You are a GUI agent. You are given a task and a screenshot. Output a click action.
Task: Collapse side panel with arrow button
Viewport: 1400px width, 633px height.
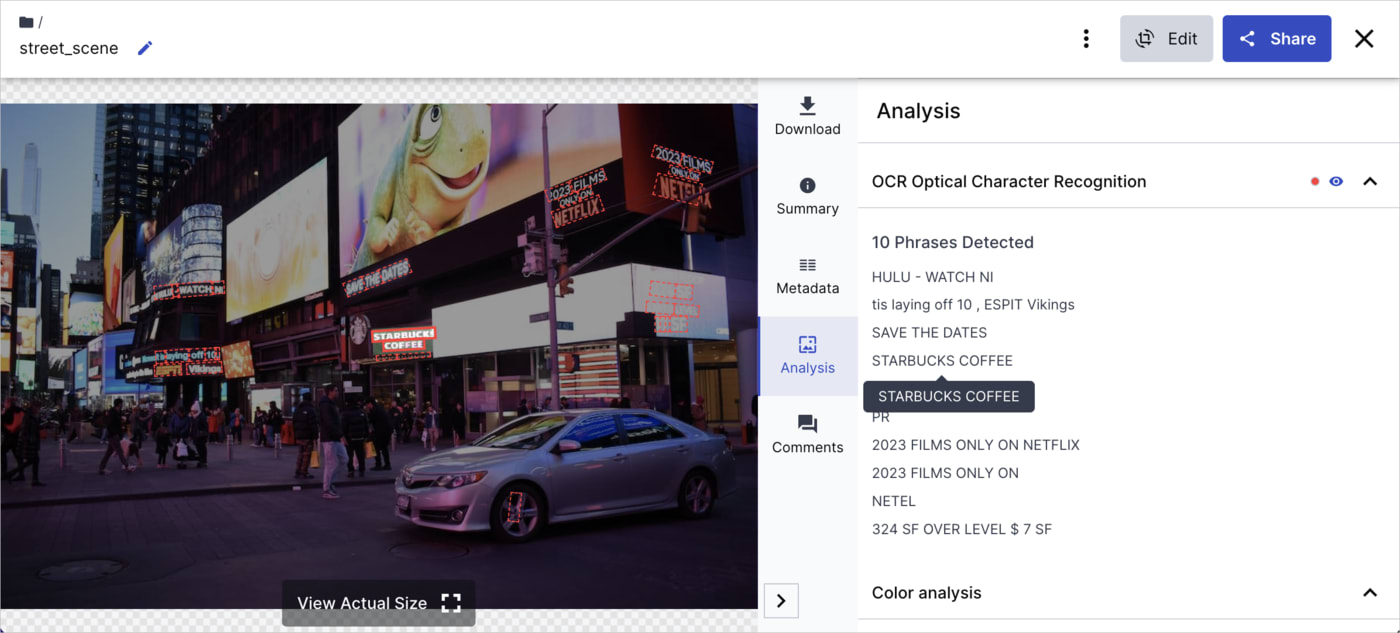pos(781,601)
